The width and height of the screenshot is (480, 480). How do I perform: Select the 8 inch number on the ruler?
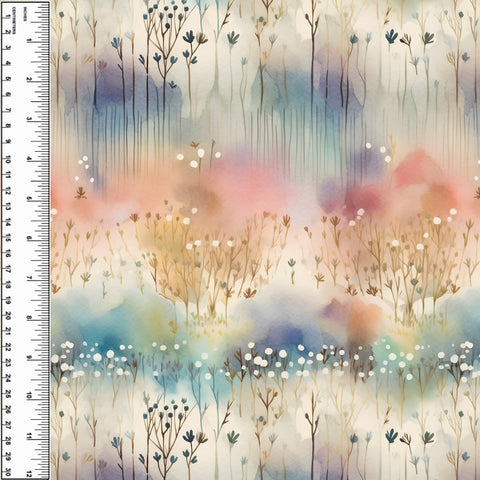tap(29, 318)
